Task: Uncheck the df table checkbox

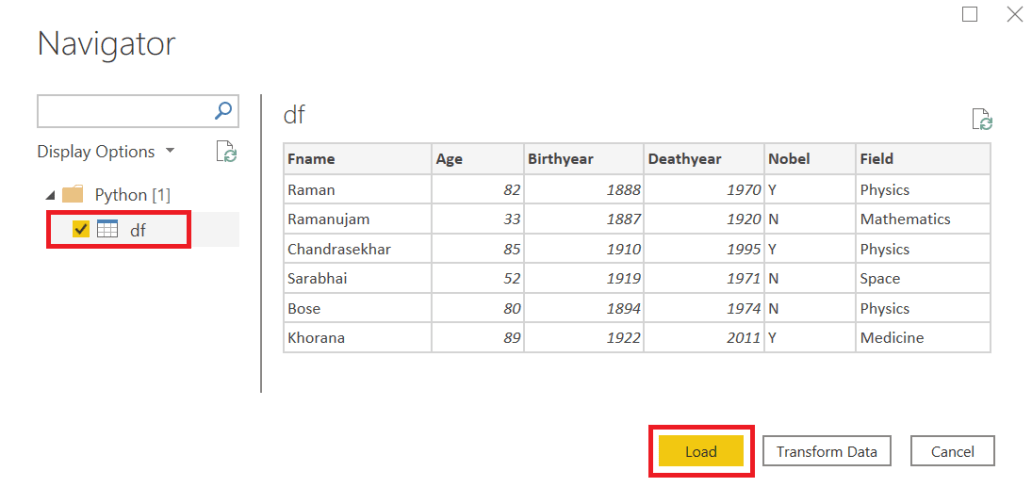Action: click(x=81, y=229)
